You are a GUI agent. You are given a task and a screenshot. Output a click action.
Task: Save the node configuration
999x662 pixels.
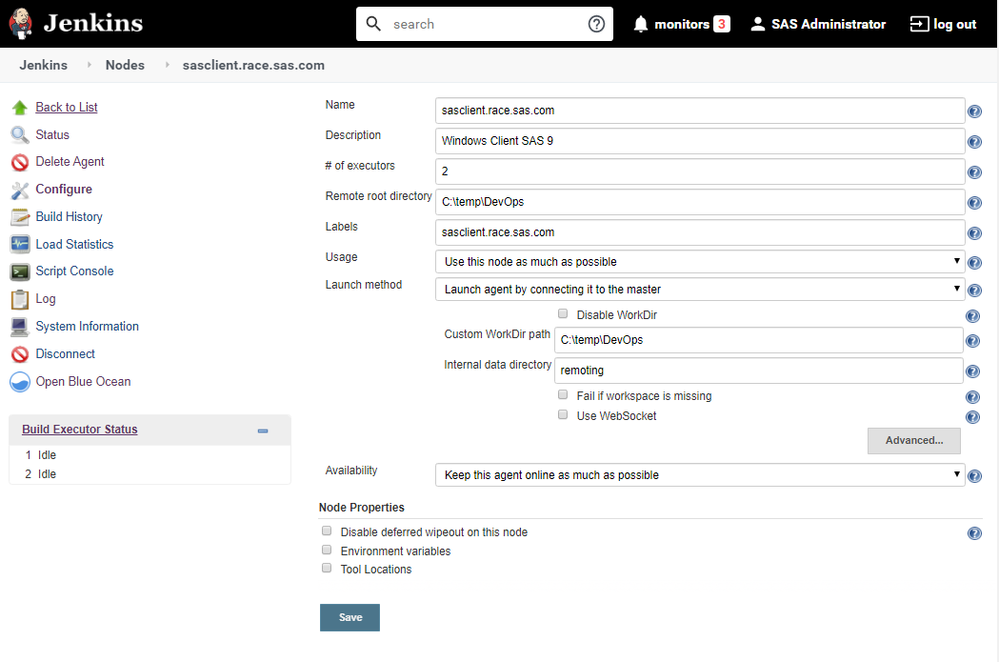click(350, 617)
